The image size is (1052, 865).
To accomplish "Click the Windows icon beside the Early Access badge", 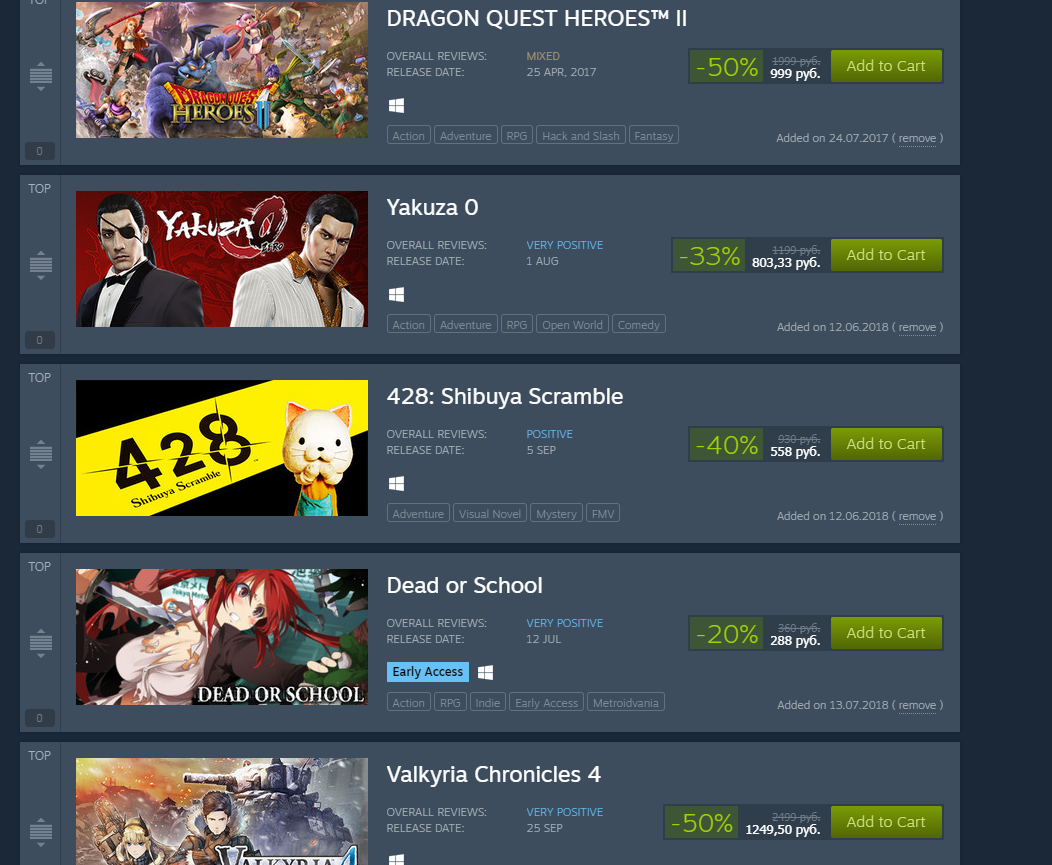I will point(486,672).
